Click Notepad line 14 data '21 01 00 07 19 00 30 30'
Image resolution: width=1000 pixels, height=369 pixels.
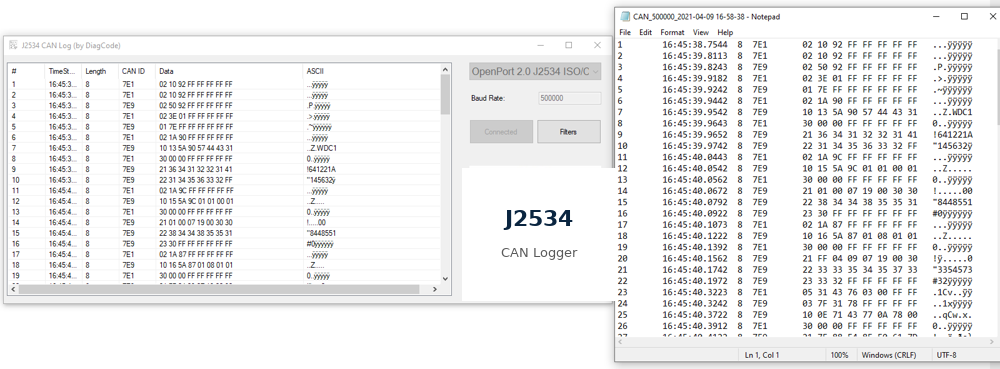pos(860,191)
